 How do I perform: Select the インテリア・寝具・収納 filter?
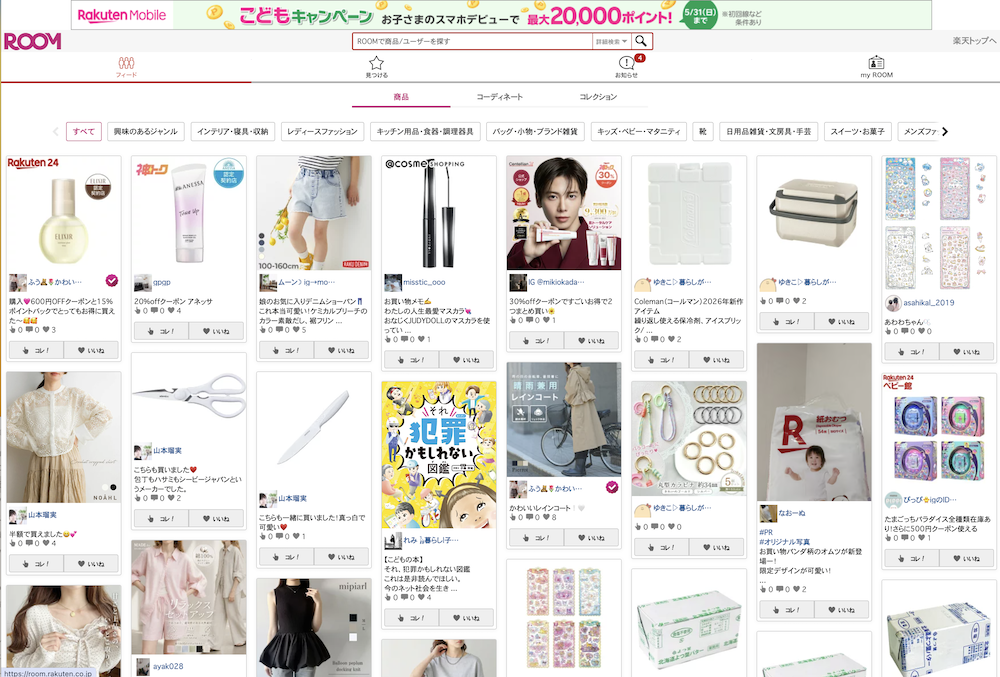click(232, 131)
